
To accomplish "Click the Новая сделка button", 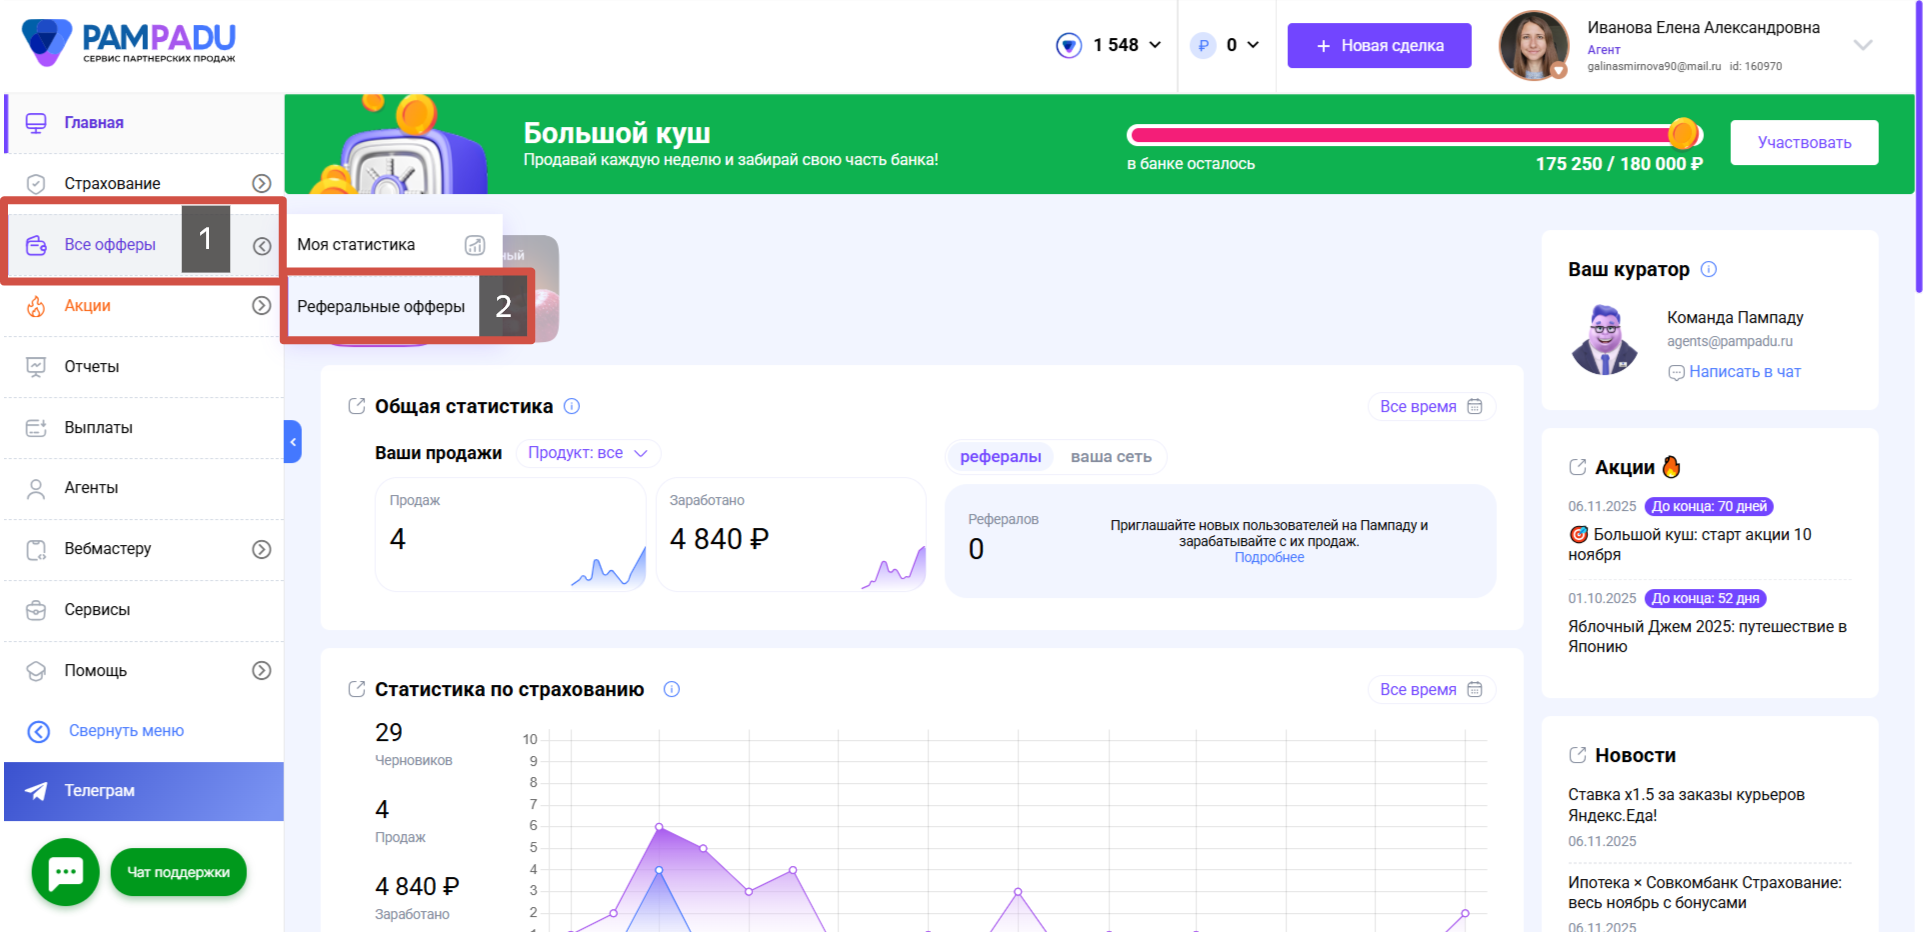I will click(1379, 46).
